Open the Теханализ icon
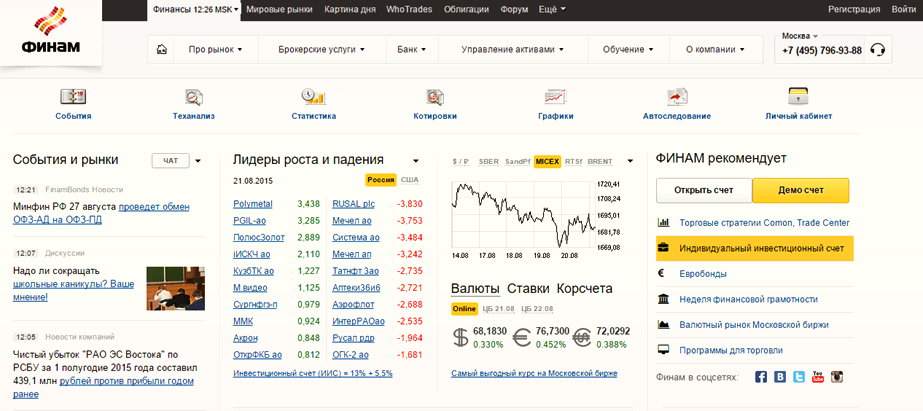This screenshot has width=923, height=411. (194, 97)
